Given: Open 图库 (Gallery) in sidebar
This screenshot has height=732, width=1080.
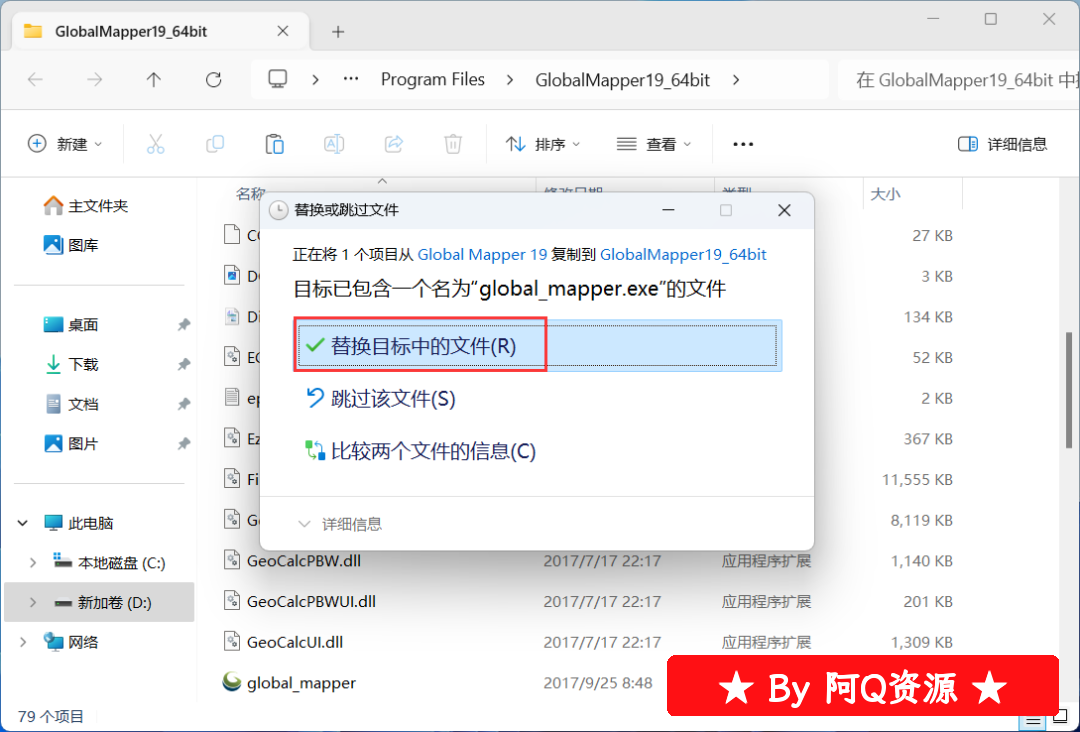Looking at the screenshot, I should [71, 245].
